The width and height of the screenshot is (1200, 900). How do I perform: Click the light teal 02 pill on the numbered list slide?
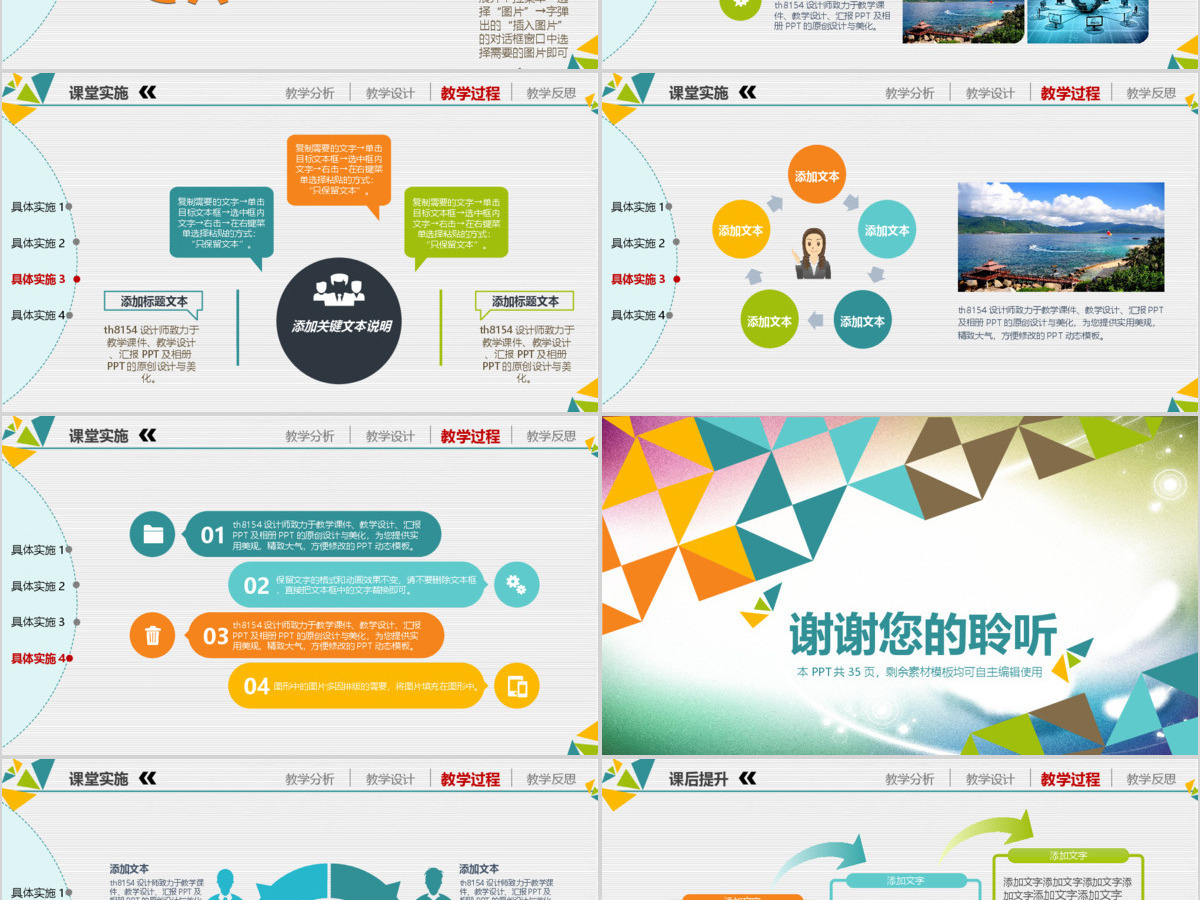coord(357,584)
